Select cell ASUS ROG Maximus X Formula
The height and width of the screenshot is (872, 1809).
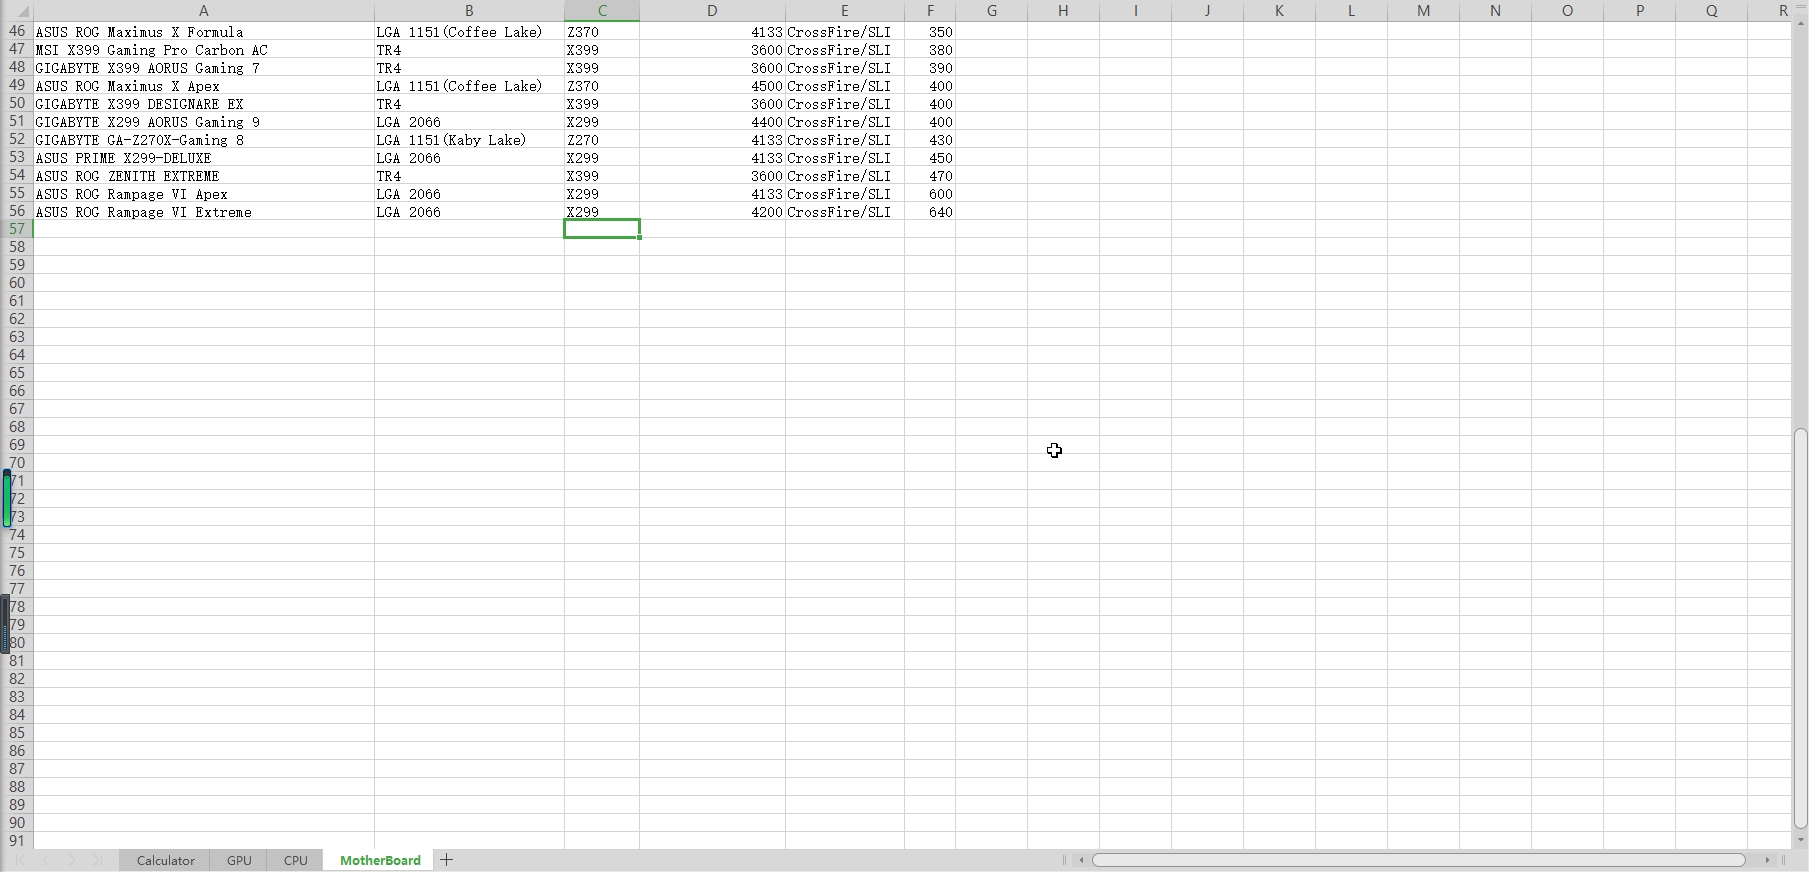click(x=204, y=32)
